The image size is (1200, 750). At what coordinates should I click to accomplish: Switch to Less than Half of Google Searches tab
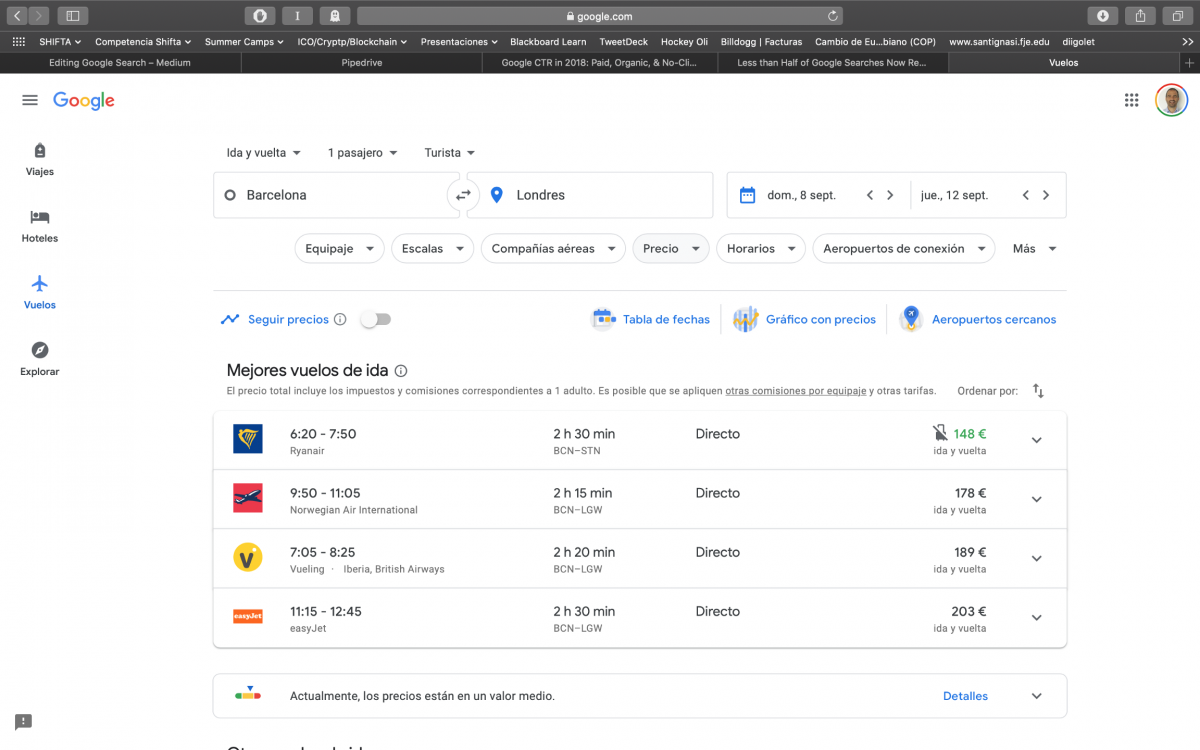pyautogui.click(x=832, y=62)
